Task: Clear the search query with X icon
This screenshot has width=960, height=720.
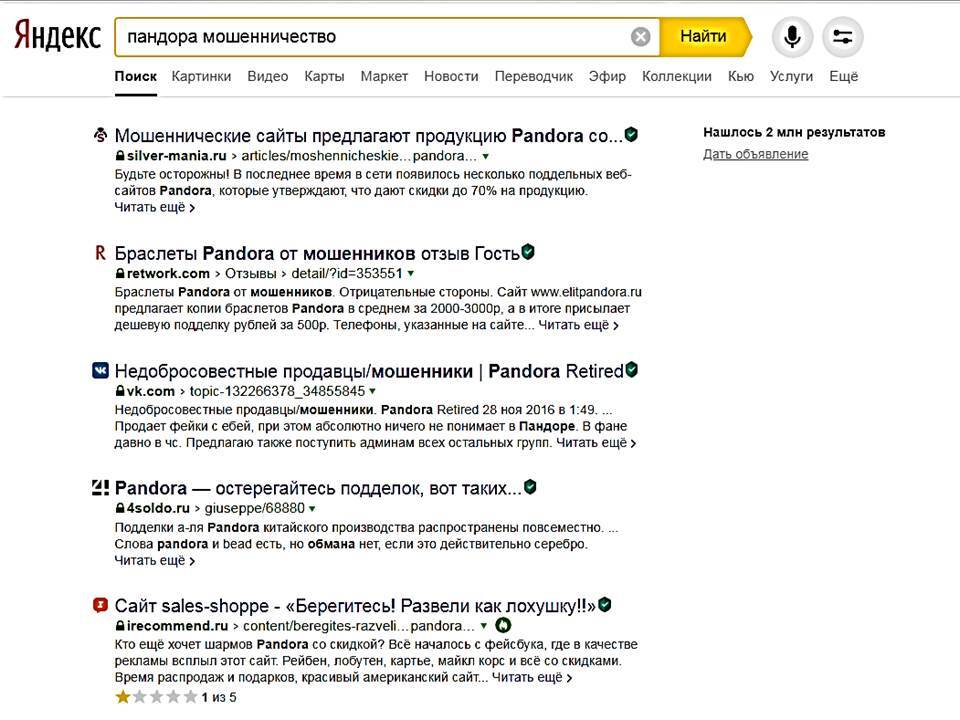Action: click(x=641, y=37)
